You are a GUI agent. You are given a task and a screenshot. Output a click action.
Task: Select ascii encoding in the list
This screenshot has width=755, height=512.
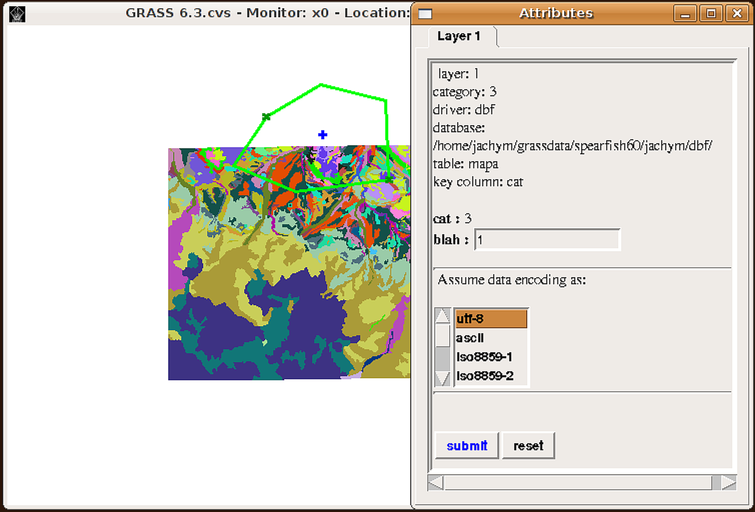(x=491, y=338)
